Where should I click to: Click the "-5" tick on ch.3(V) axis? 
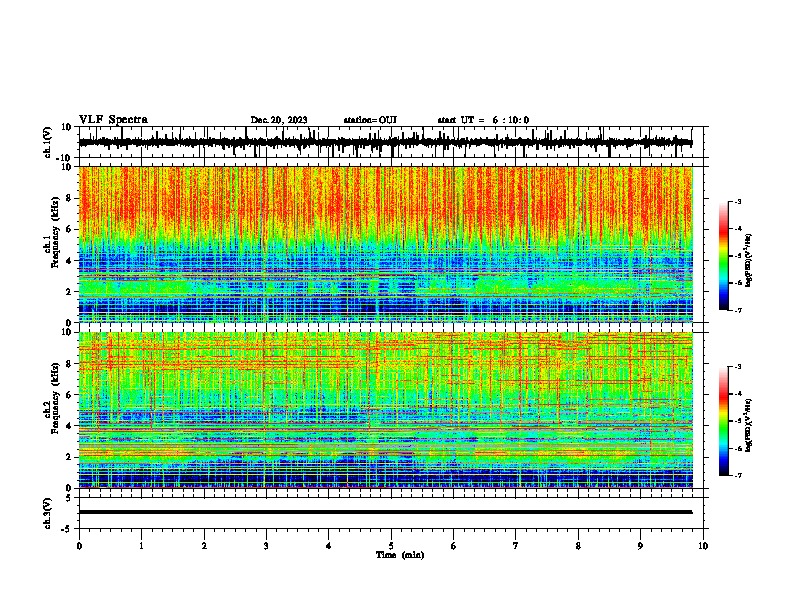pos(67,529)
